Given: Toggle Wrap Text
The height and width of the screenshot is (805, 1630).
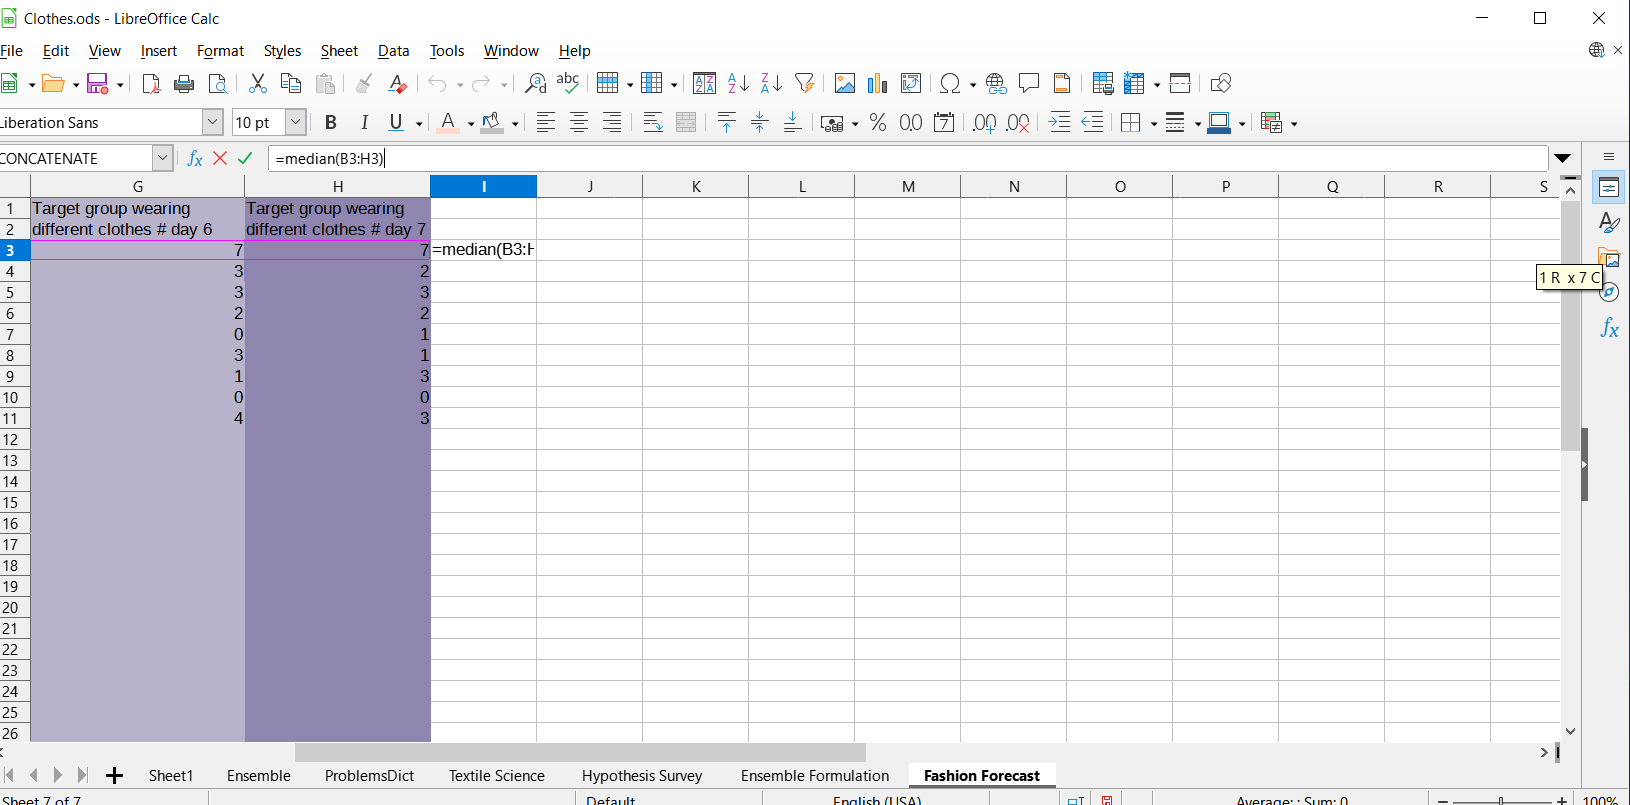Looking at the screenshot, I should tap(653, 123).
